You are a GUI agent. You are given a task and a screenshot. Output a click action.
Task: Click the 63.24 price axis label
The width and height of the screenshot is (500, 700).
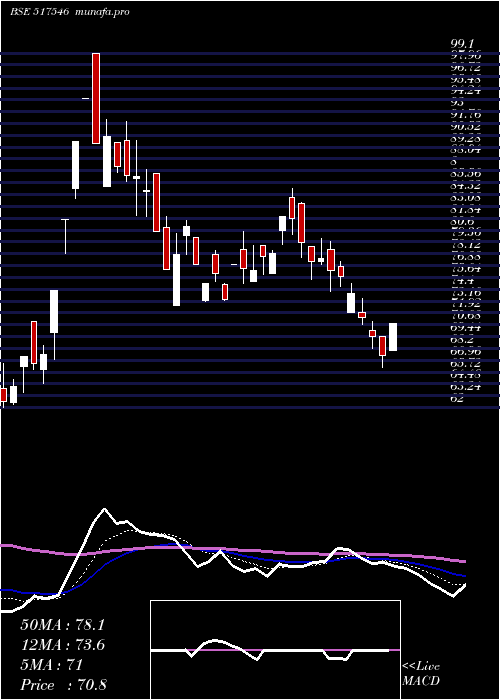[x=465, y=387]
